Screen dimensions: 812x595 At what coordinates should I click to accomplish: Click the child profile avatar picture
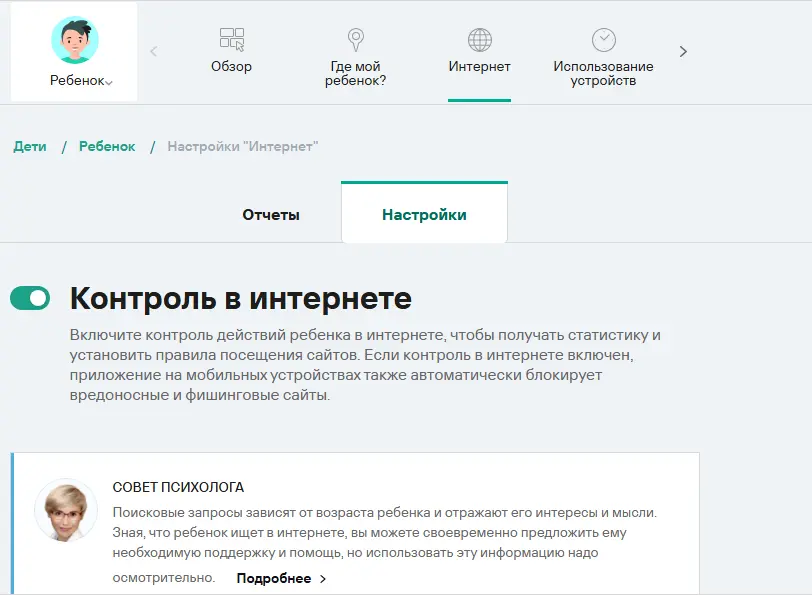coord(75,40)
